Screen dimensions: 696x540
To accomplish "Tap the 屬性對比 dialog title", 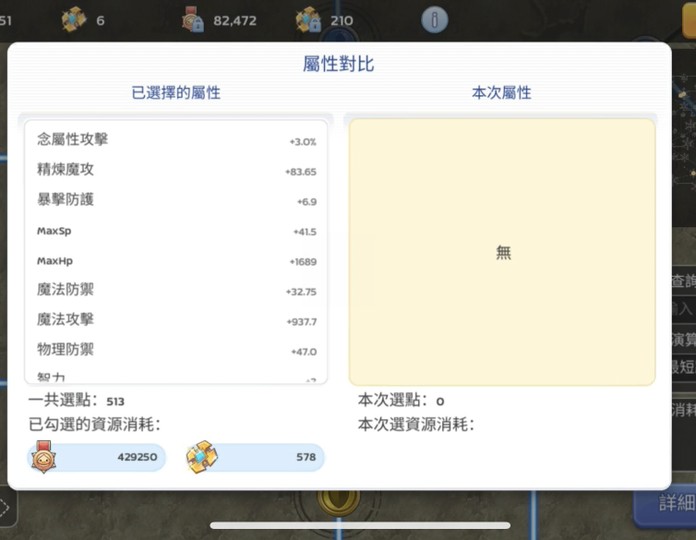I will pos(339,64).
